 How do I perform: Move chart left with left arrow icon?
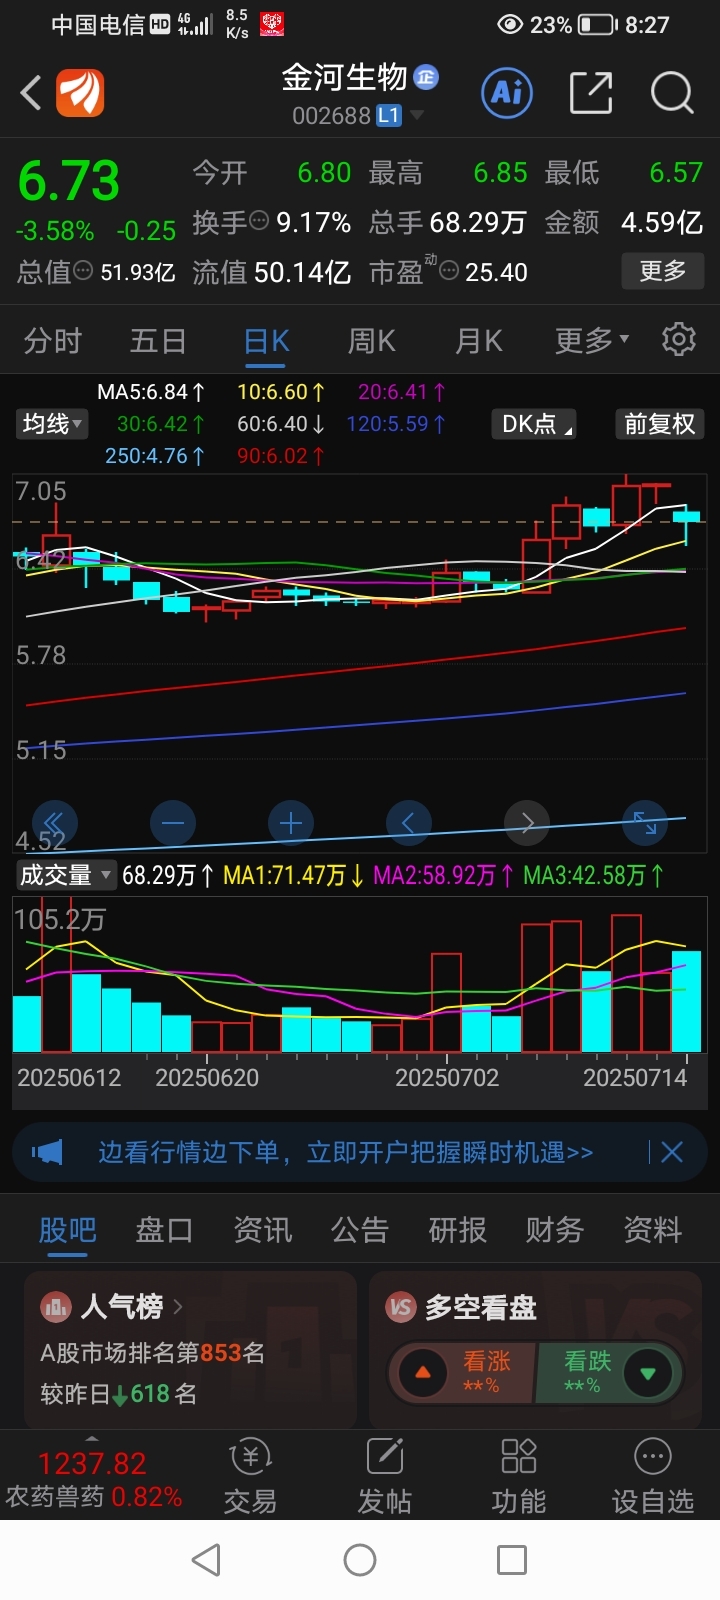click(409, 823)
